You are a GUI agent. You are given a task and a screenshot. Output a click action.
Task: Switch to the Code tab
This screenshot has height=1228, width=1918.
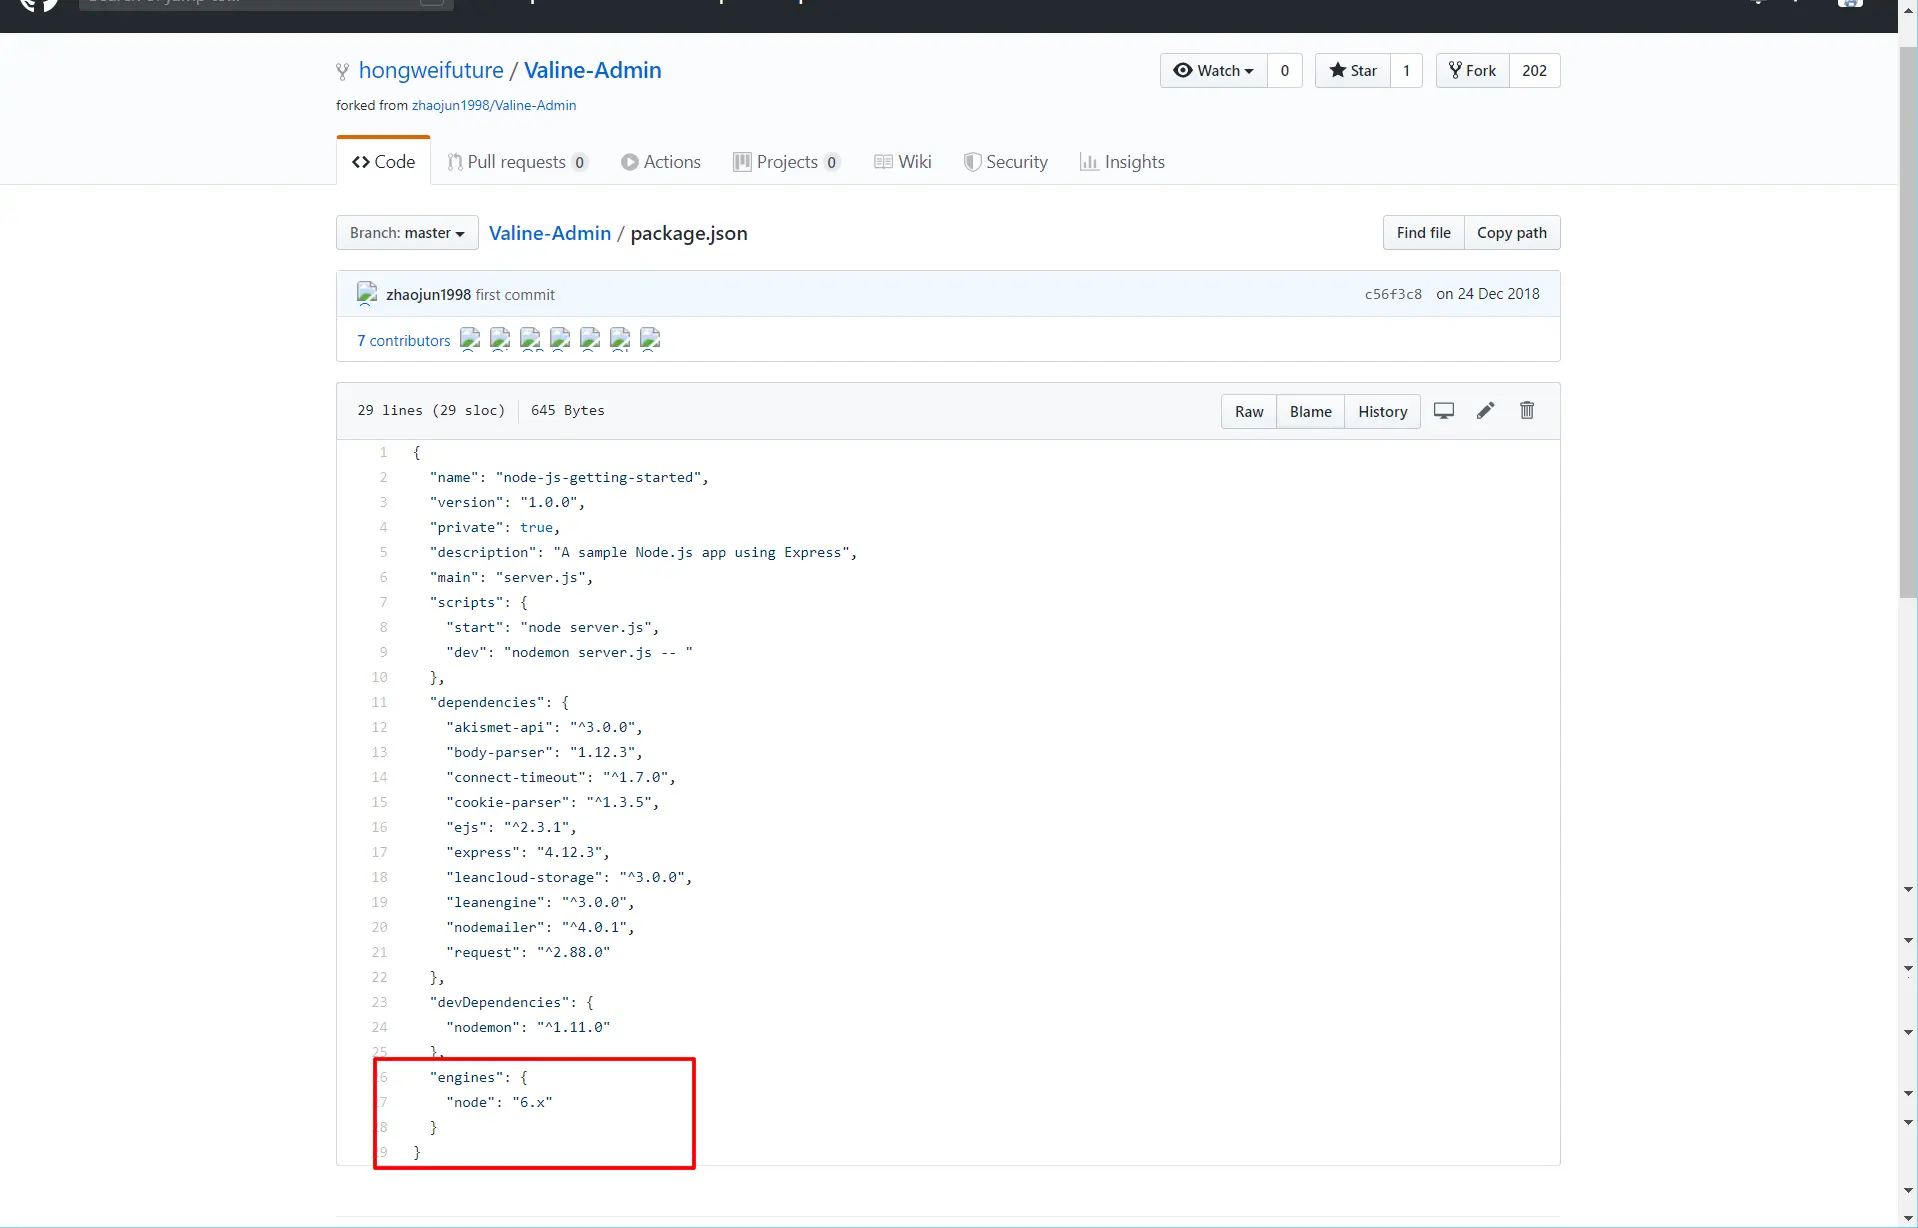(384, 162)
